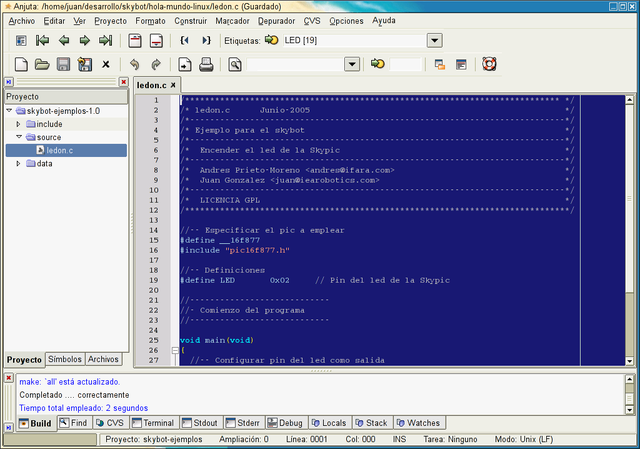Open the Ayuda menu
The image size is (640, 449).
[x=384, y=20]
